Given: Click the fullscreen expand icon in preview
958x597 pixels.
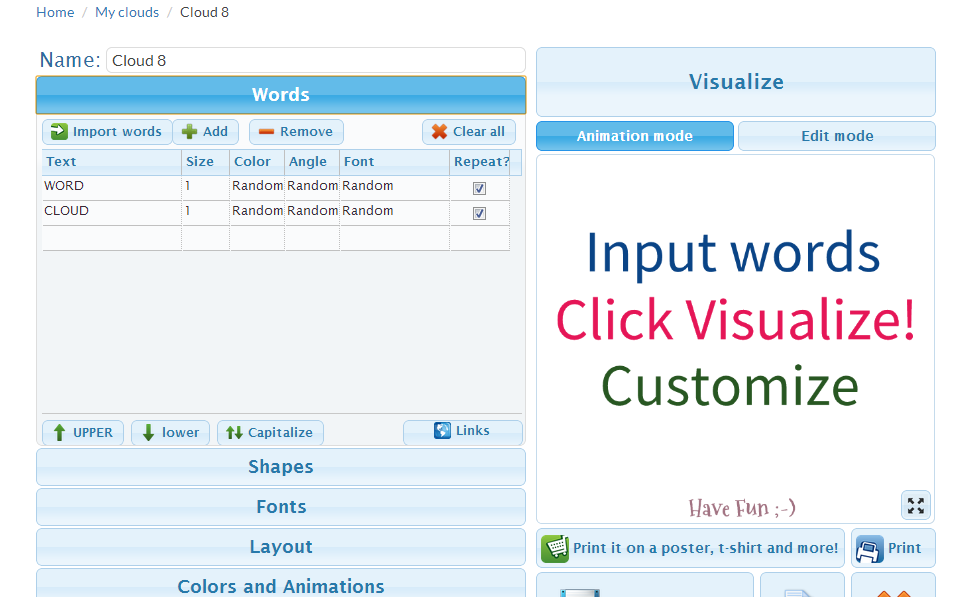Looking at the screenshot, I should pos(916,505).
